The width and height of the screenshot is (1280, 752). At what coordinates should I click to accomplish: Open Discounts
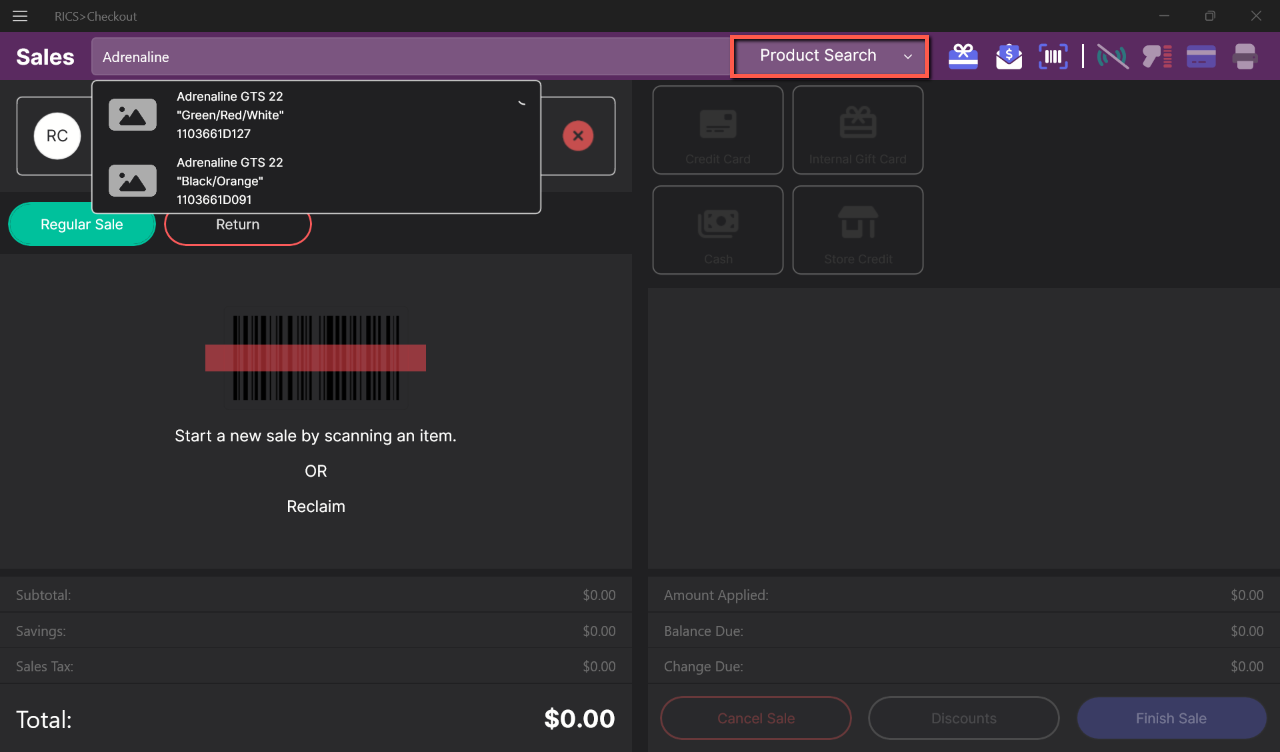[x=964, y=718]
